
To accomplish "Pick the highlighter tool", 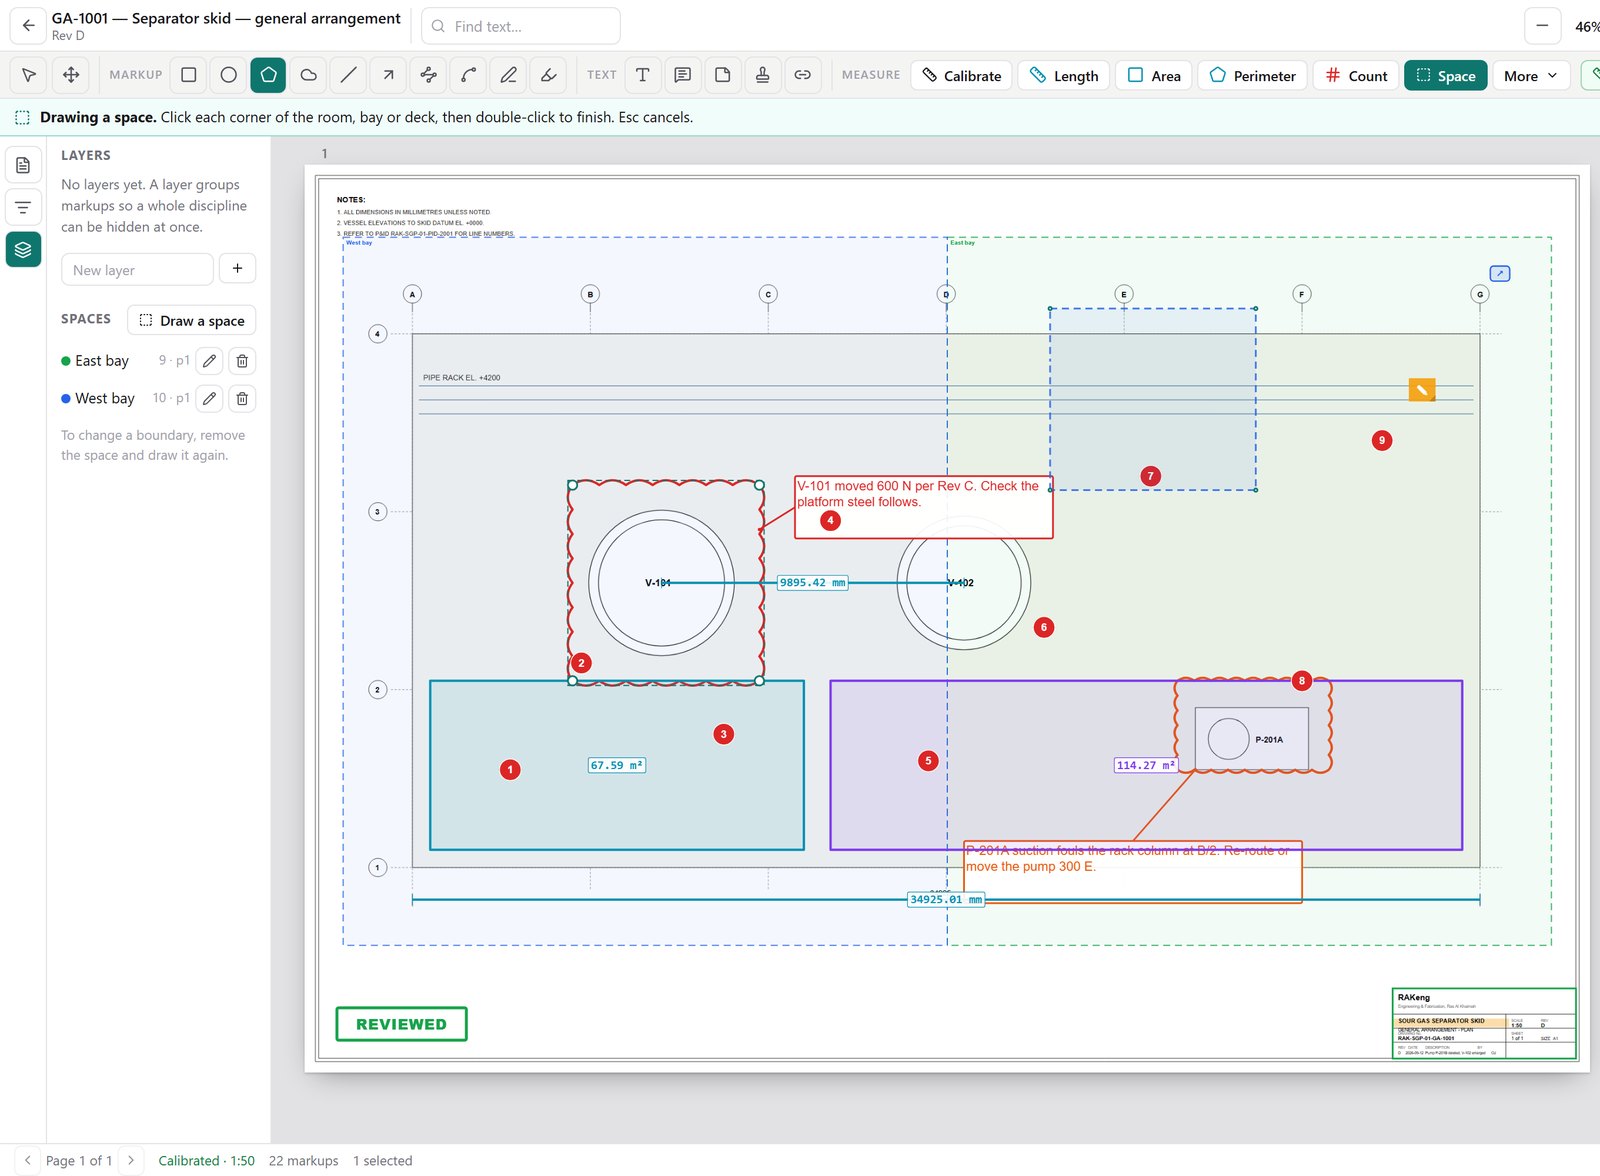I will tap(549, 75).
